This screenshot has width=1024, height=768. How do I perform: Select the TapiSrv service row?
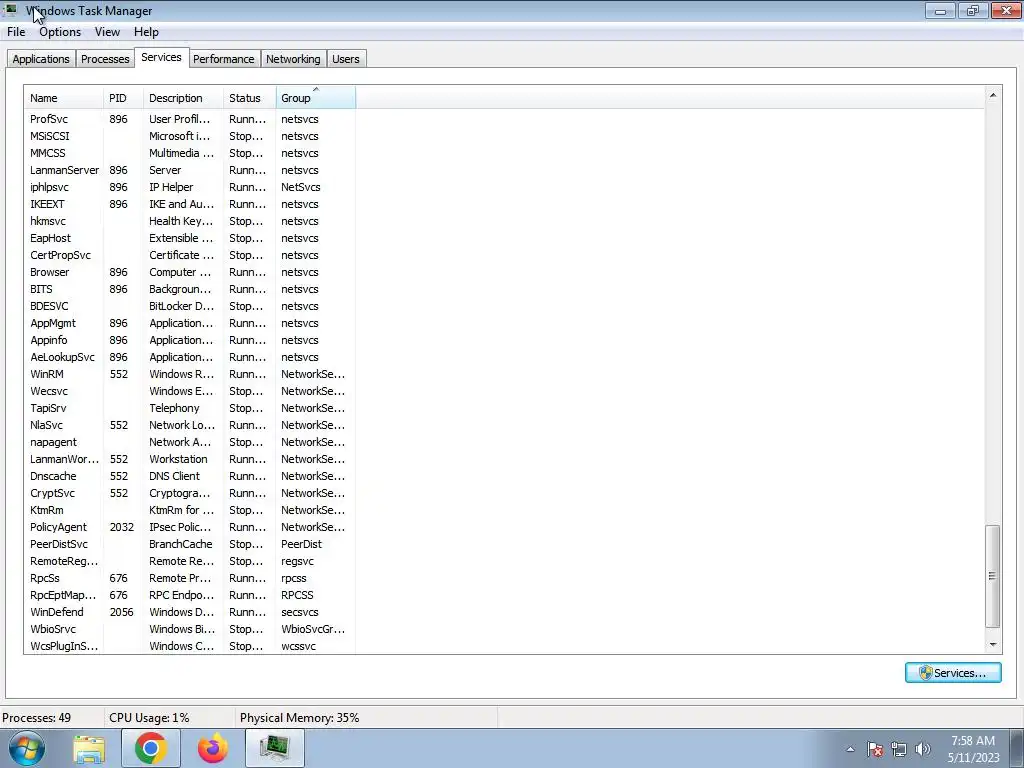click(190, 408)
